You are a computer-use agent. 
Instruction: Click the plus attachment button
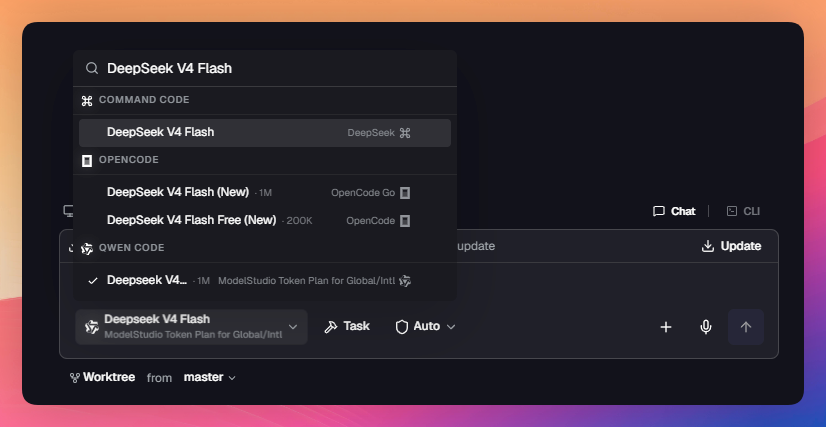tap(666, 327)
